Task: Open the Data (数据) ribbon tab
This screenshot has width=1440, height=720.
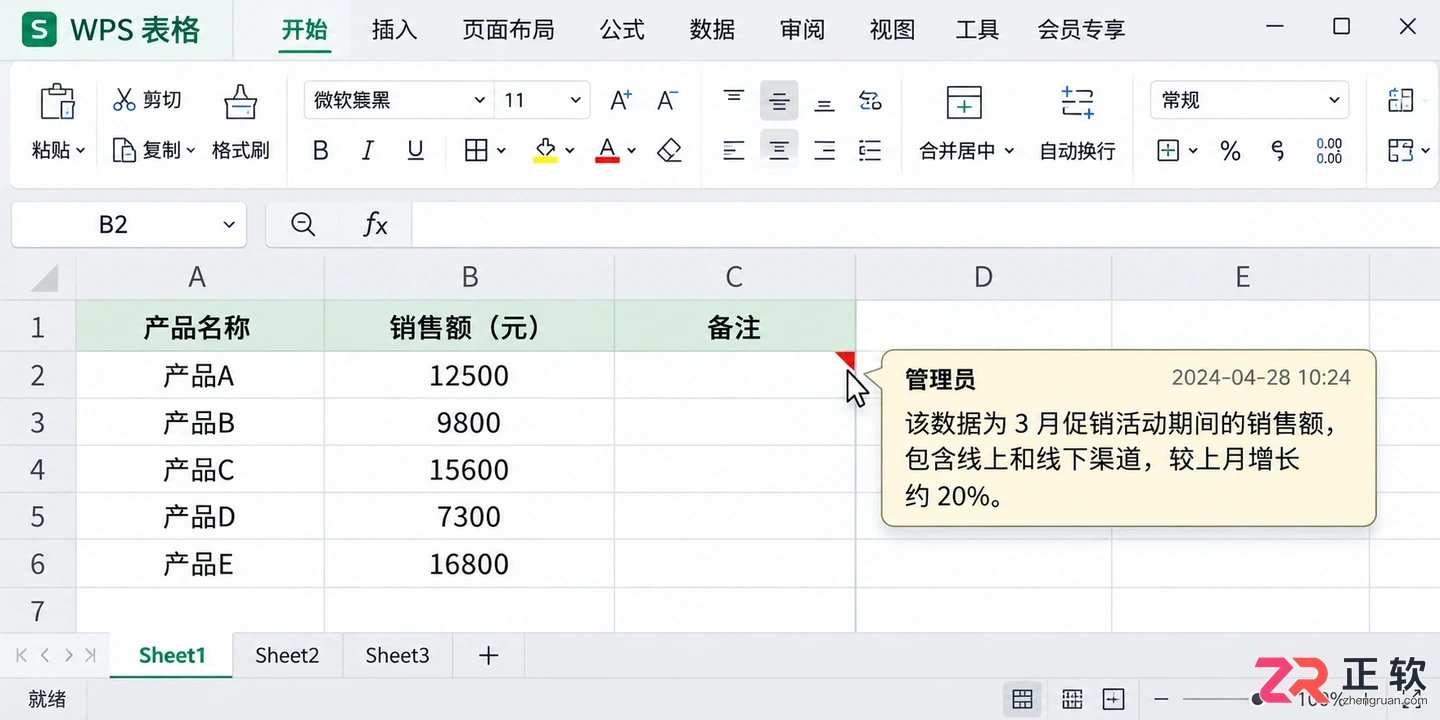Action: tap(712, 30)
